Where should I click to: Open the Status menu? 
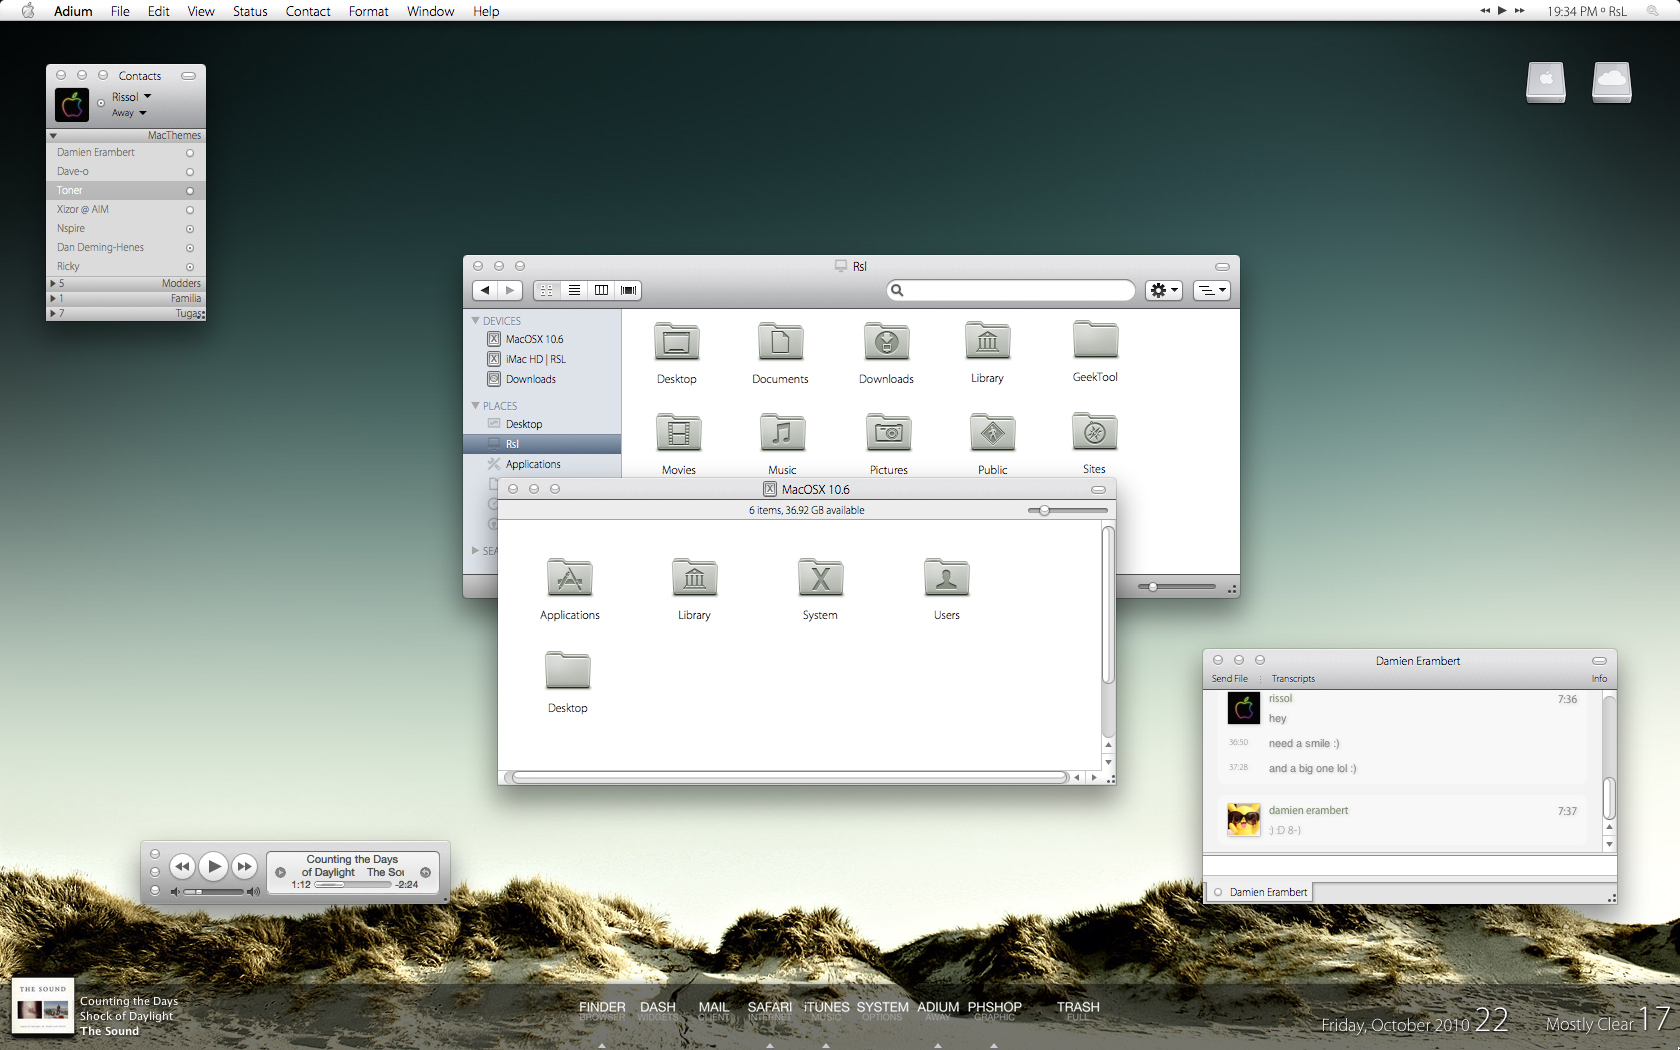point(250,11)
